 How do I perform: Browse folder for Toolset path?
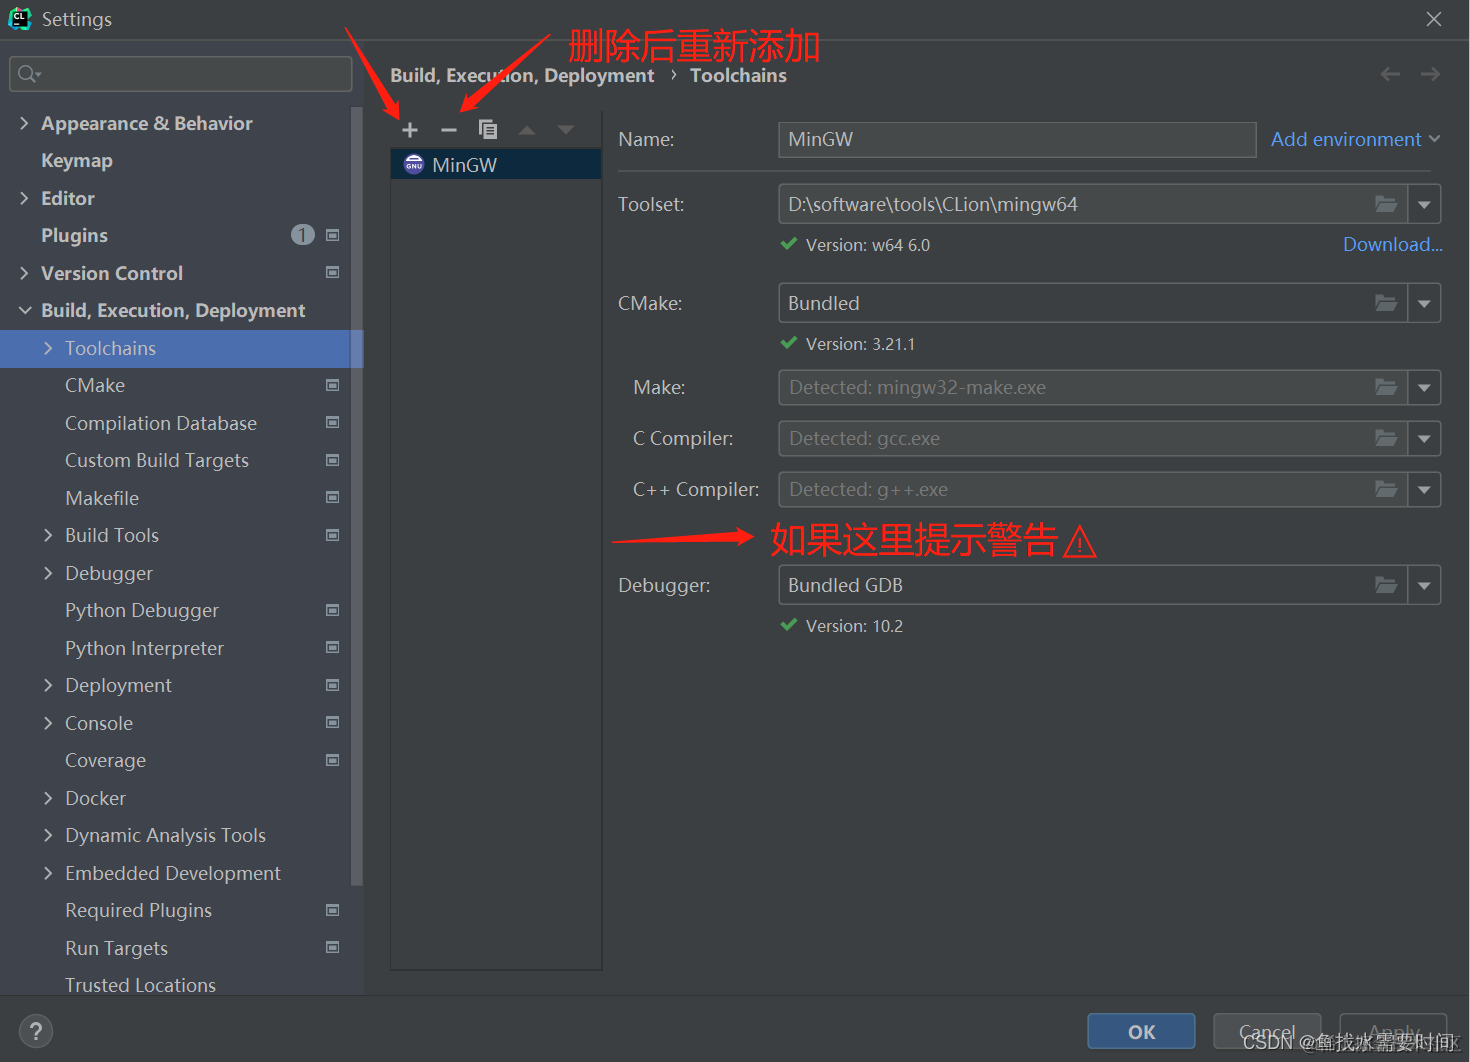pyautogui.click(x=1386, y=204)
